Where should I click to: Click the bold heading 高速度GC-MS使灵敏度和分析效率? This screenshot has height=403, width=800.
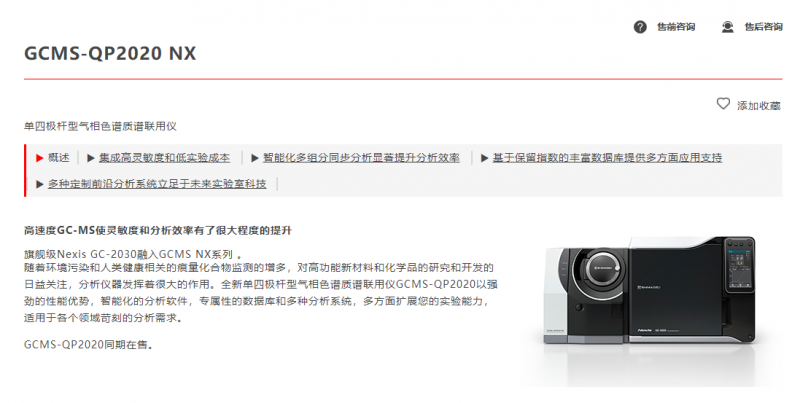click(158, 231)
